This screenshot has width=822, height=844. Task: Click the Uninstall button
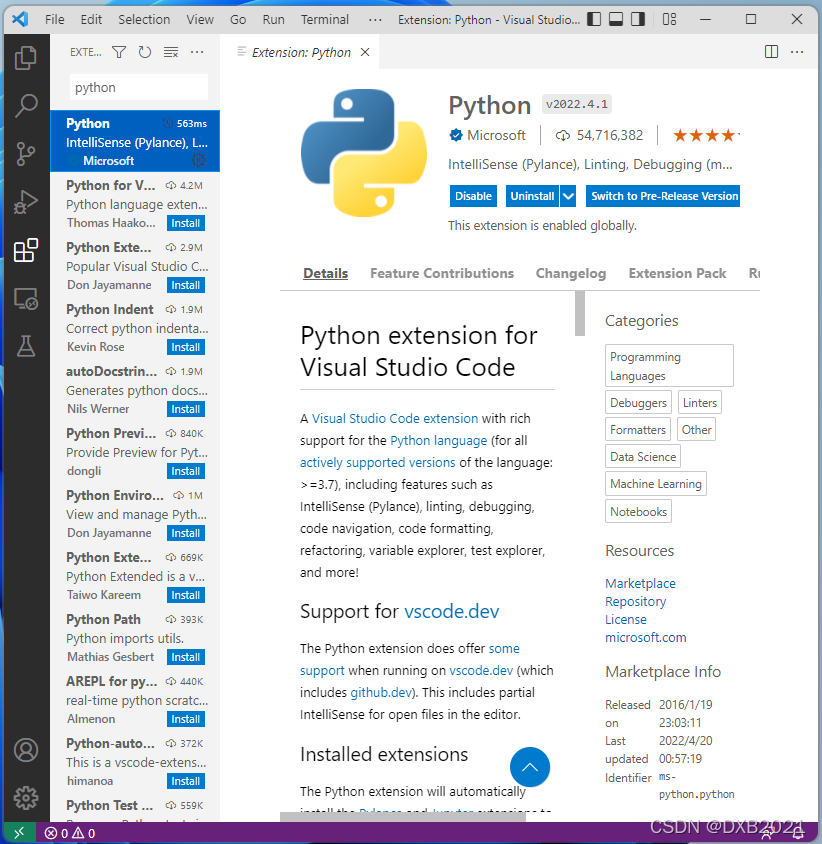[x=532, y=196]
